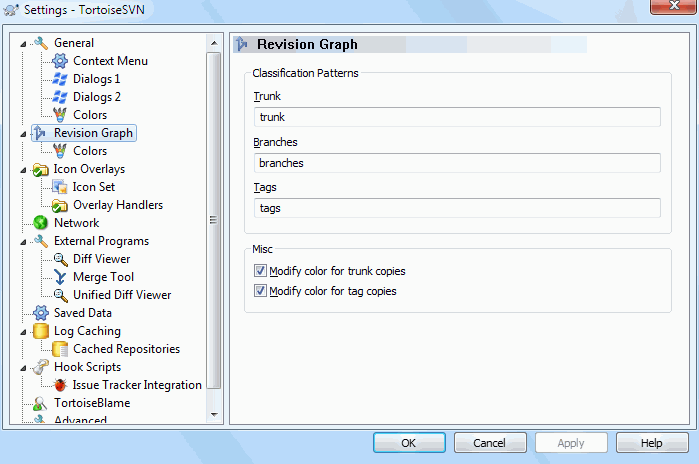
Task: Click the External Programs wrench icon
Action: 41,241
